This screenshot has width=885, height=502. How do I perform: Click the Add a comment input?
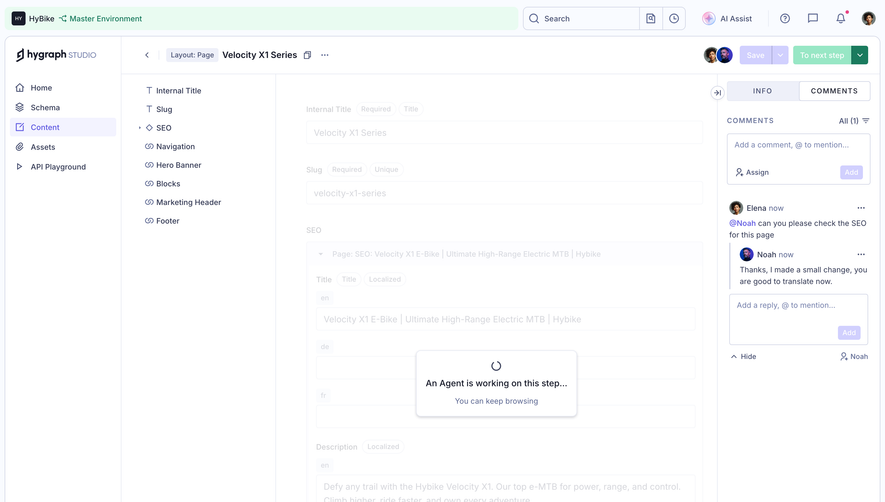(x=798, y=145)
